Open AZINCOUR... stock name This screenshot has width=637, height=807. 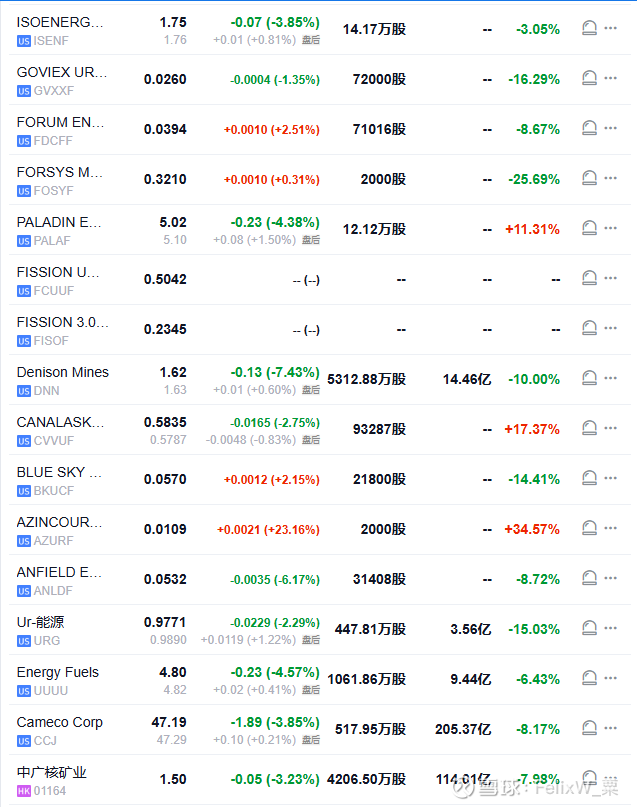[x=59, y=522]
